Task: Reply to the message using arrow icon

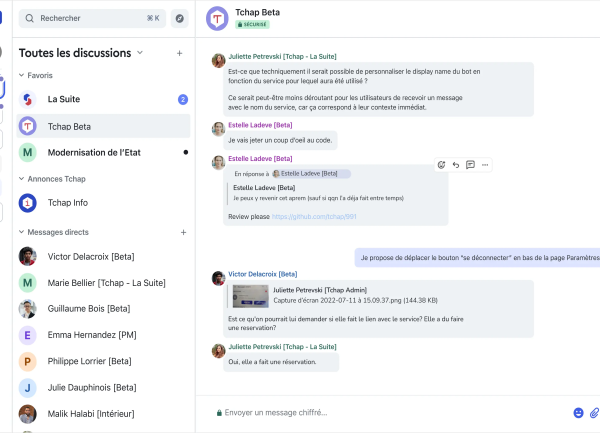Action: tap(456, 165)
